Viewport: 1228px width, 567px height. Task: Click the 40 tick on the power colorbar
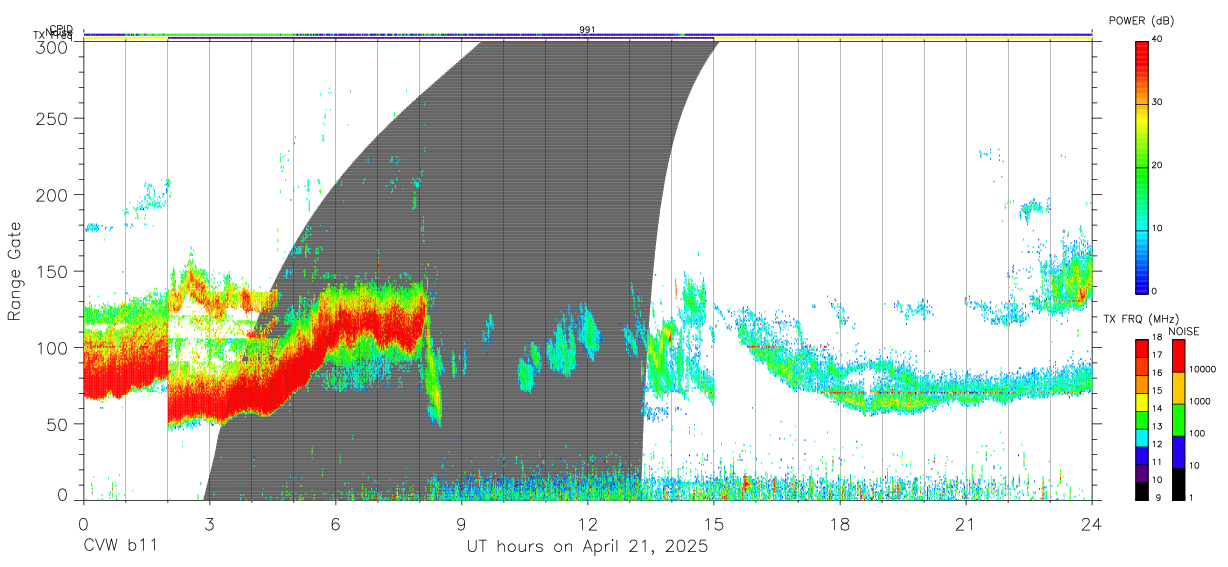coord(1157,39)
